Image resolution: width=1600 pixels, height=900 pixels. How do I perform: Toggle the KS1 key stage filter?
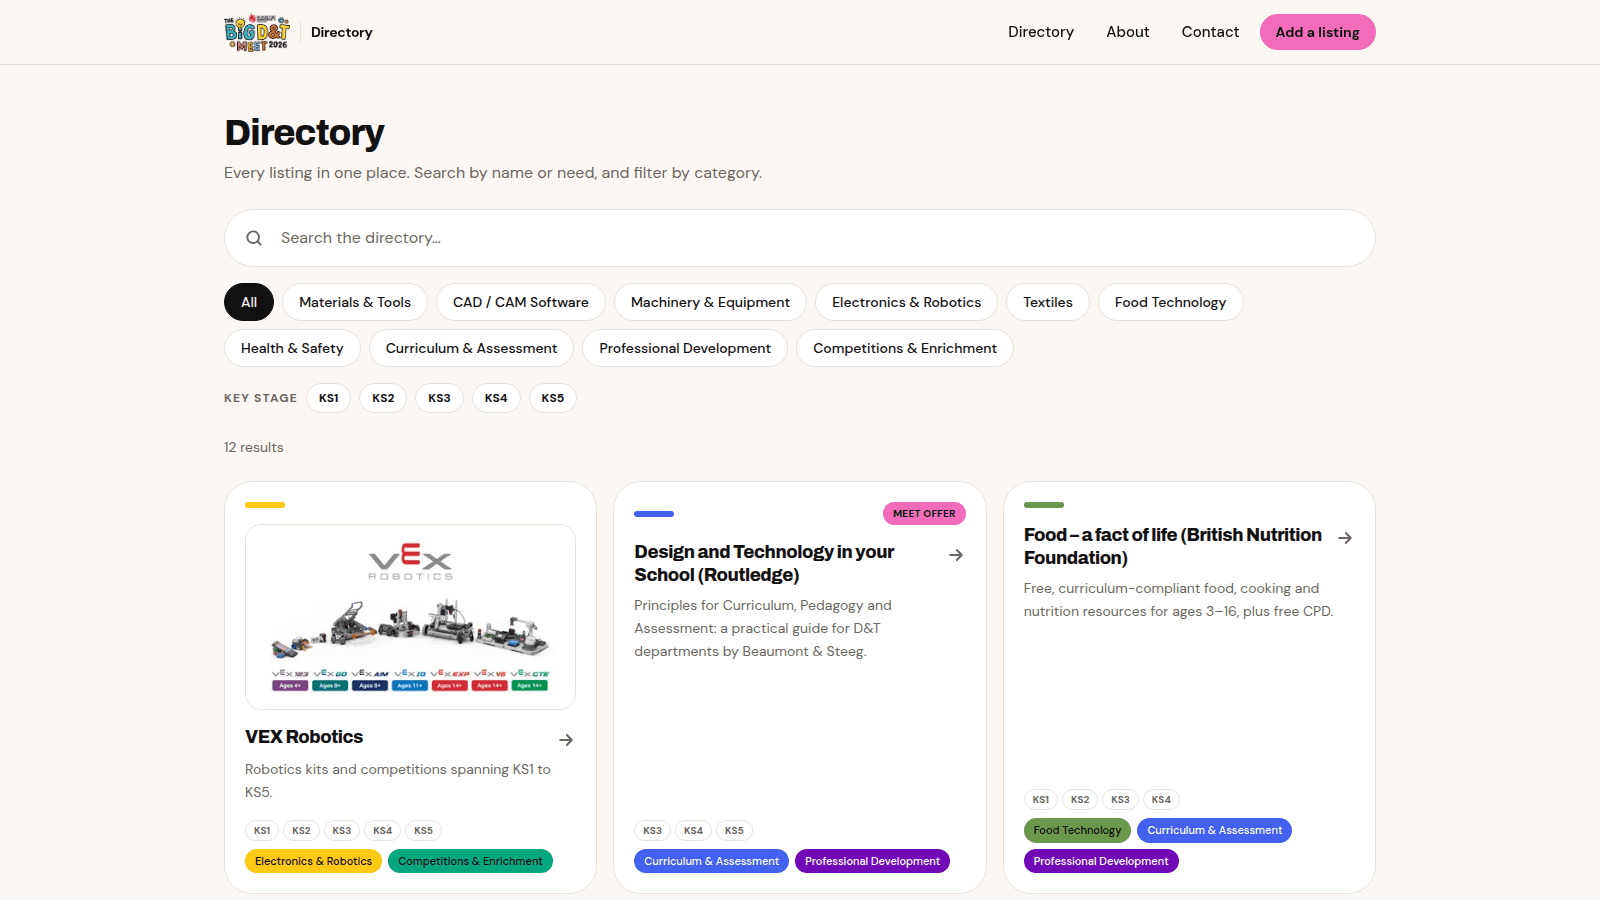329,398
